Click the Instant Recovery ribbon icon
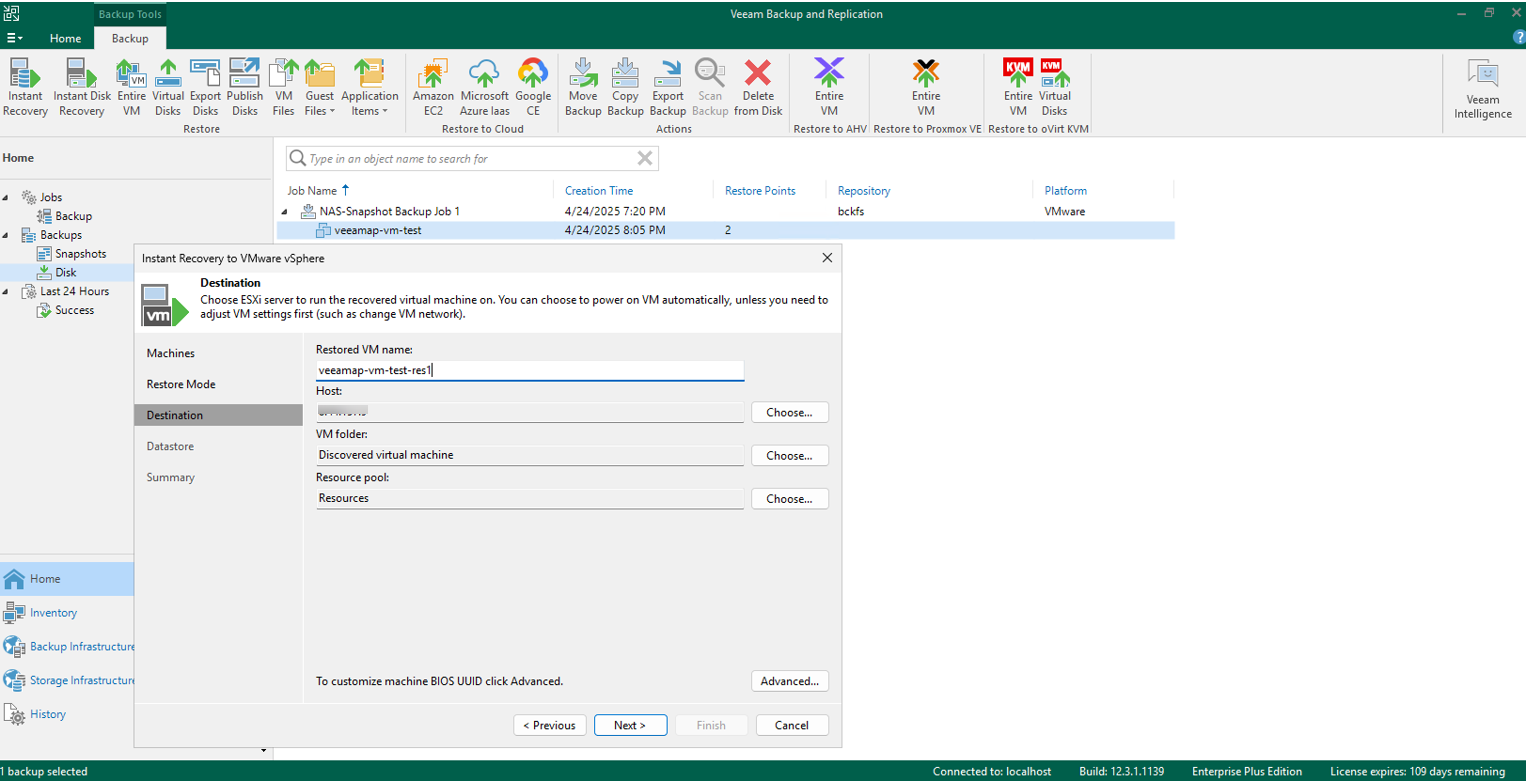Viewport: 1529px width, 782px height. click(25, 88)
